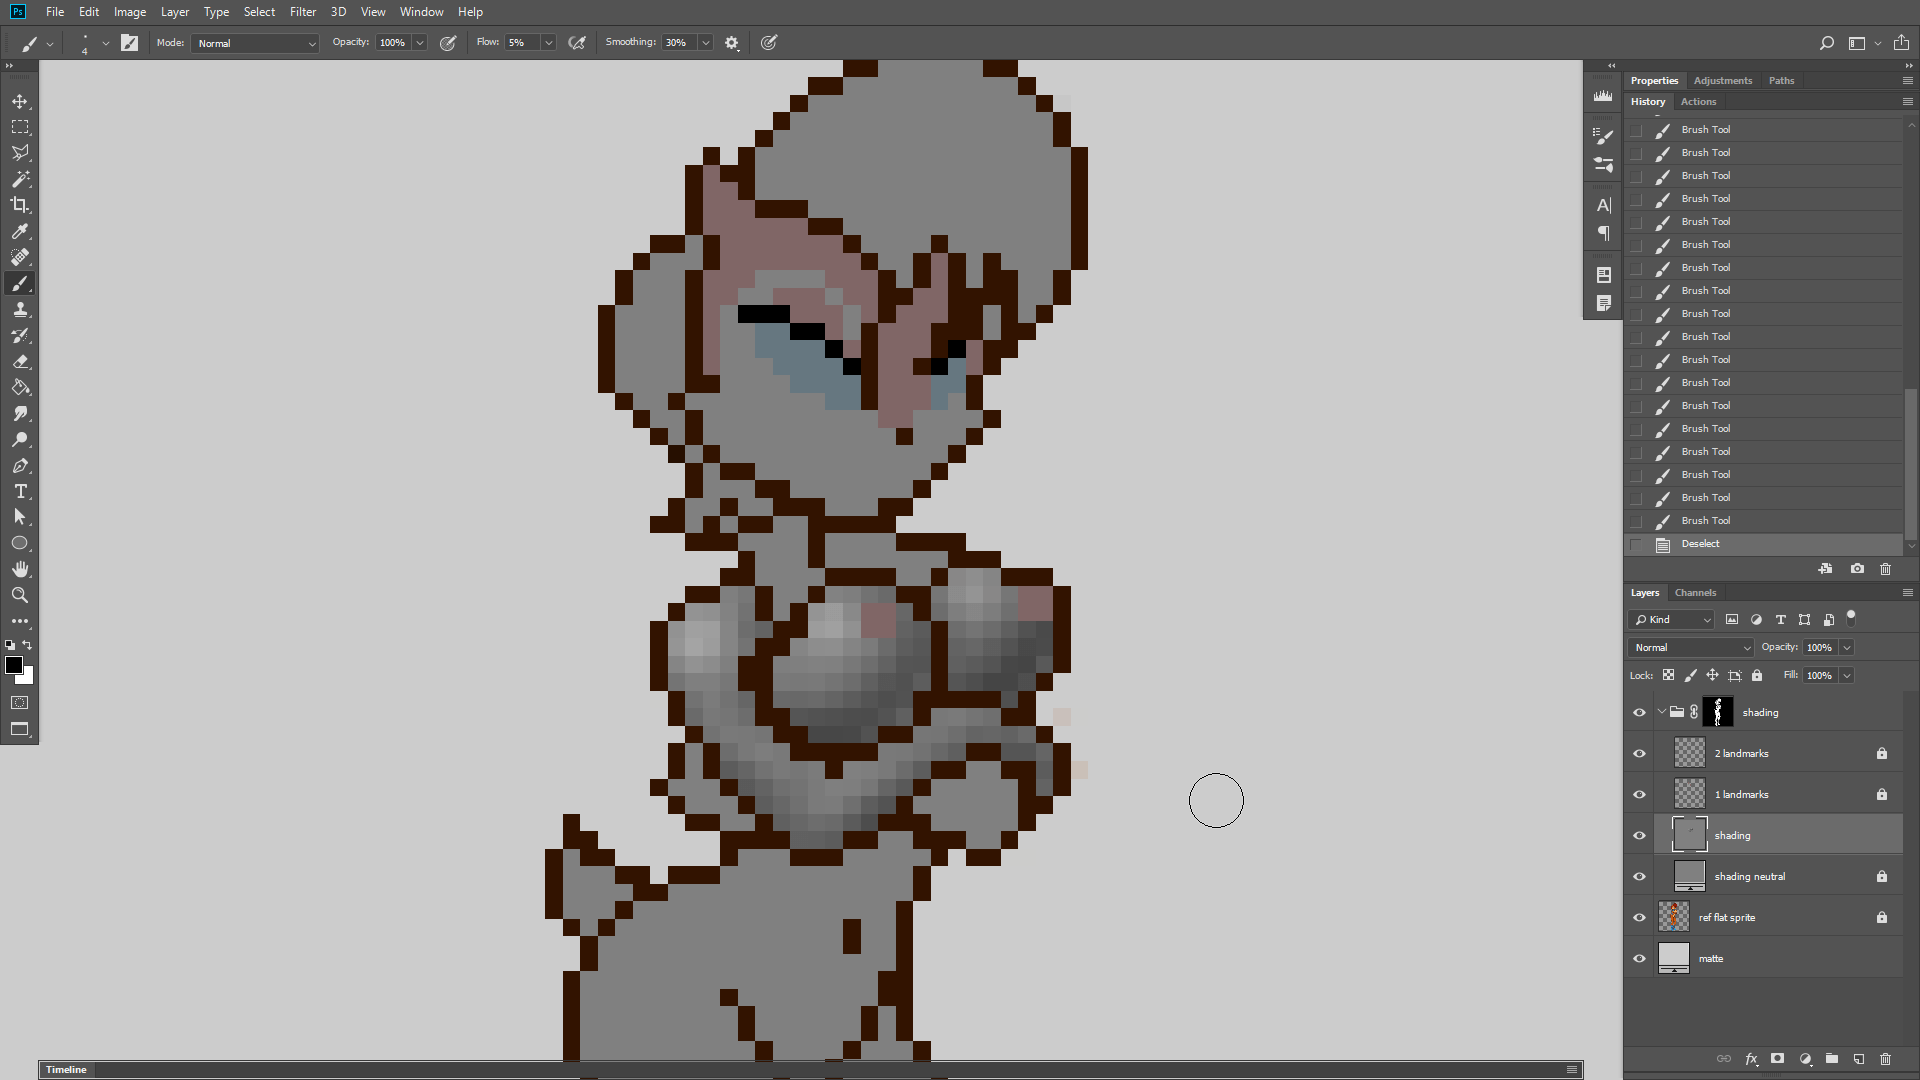Image resolution: width=1920 pixels, height=1080 pixels.
Task: Select the Eyedropper tool
Action: 20,231
